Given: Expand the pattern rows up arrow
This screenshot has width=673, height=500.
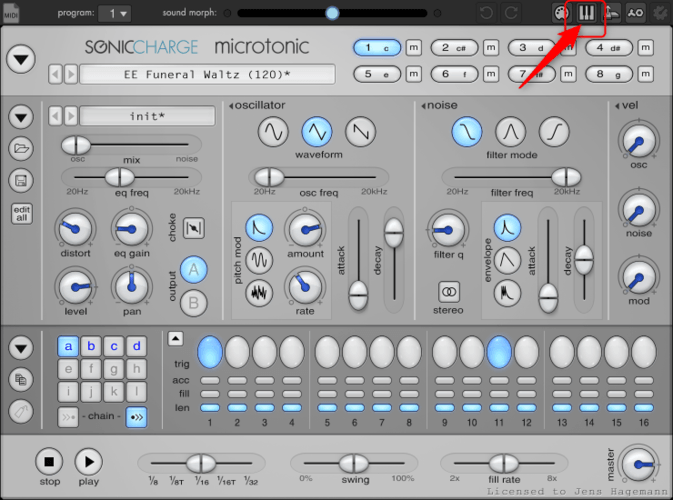Looking at the screenshot, I should click(x=175, y=339).
